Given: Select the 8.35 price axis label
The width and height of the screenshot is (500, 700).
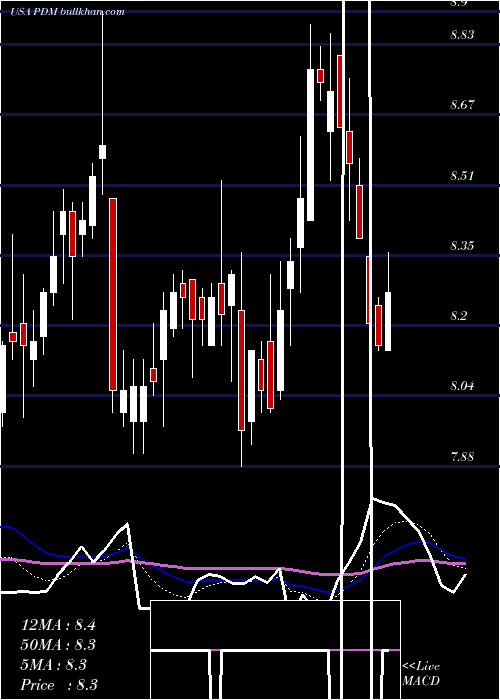Looking at the screenshot, I should click(462, 246).
